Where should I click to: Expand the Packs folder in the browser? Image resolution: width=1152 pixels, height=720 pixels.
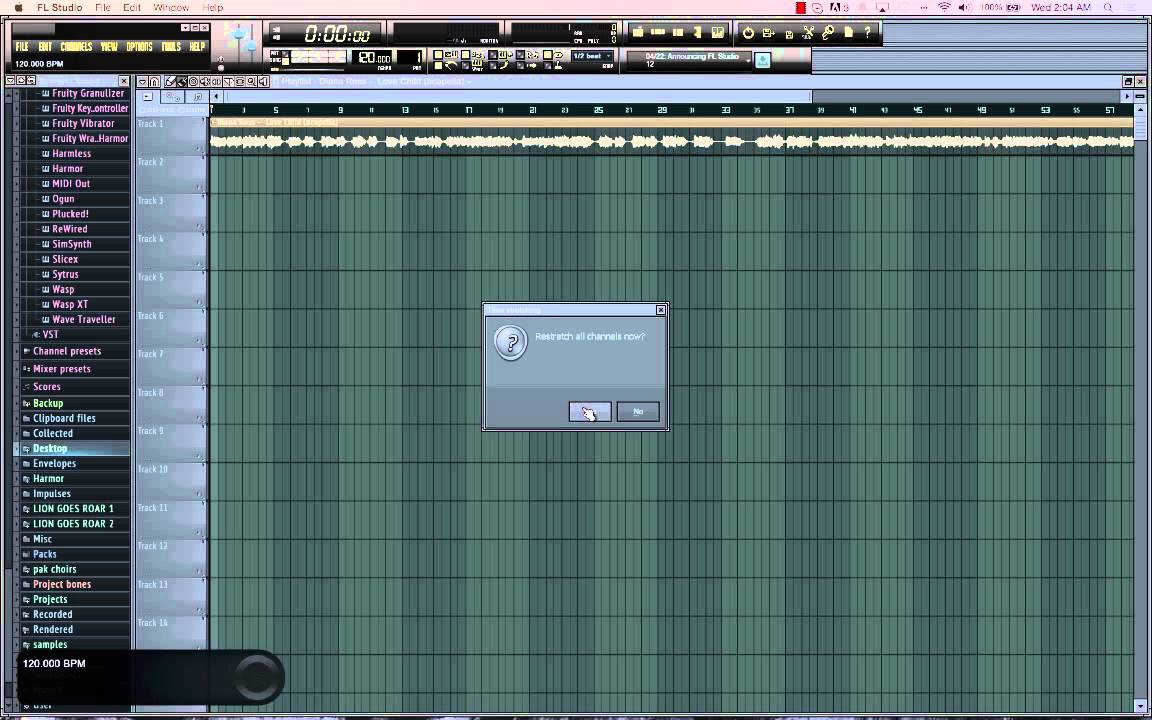click(x=44, y=554)
